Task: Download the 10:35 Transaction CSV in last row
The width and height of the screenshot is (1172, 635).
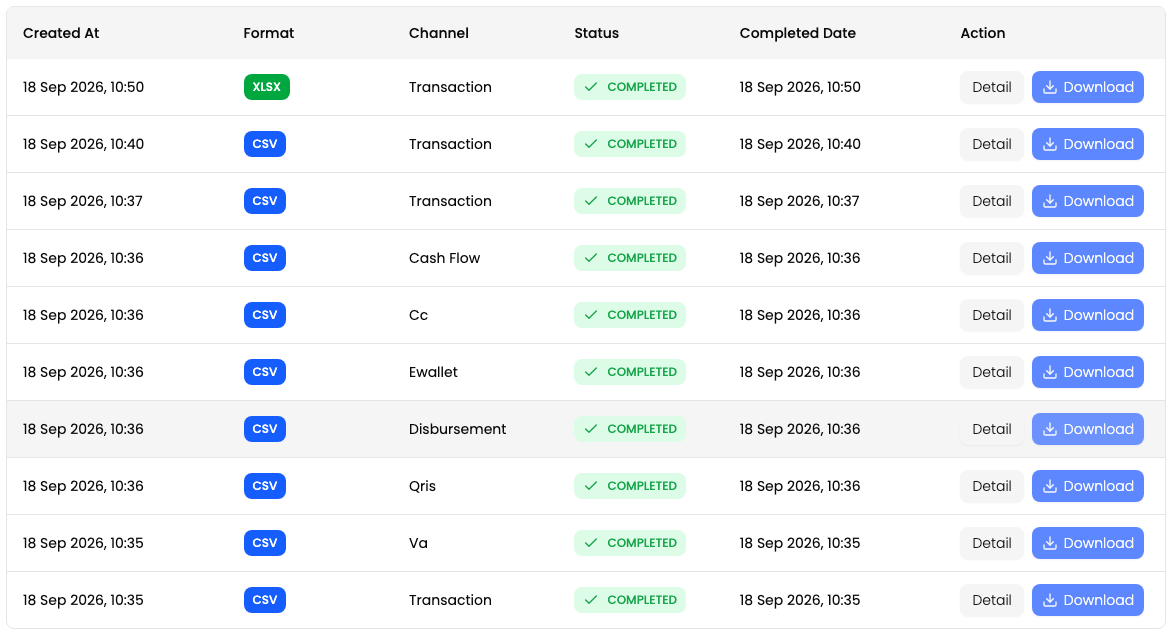Action: click(1088, 600)
